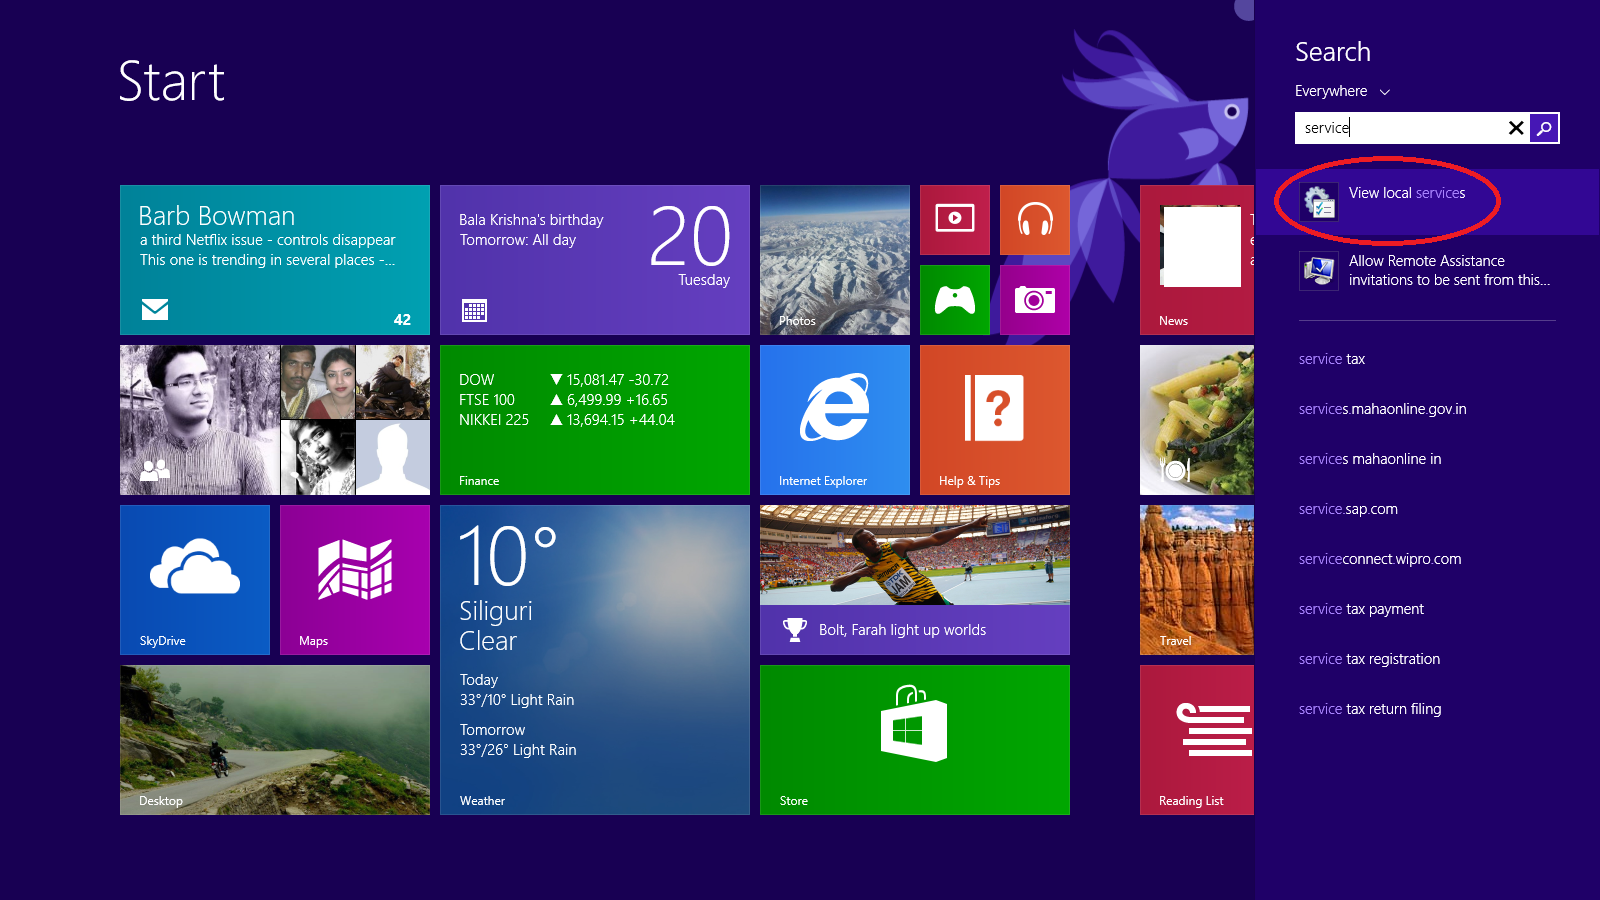Open the Calendar tile showing 20 Tuesday
Image resolution: width=1600 pixels, height=900 pixels.
click(x=595, y=260)
